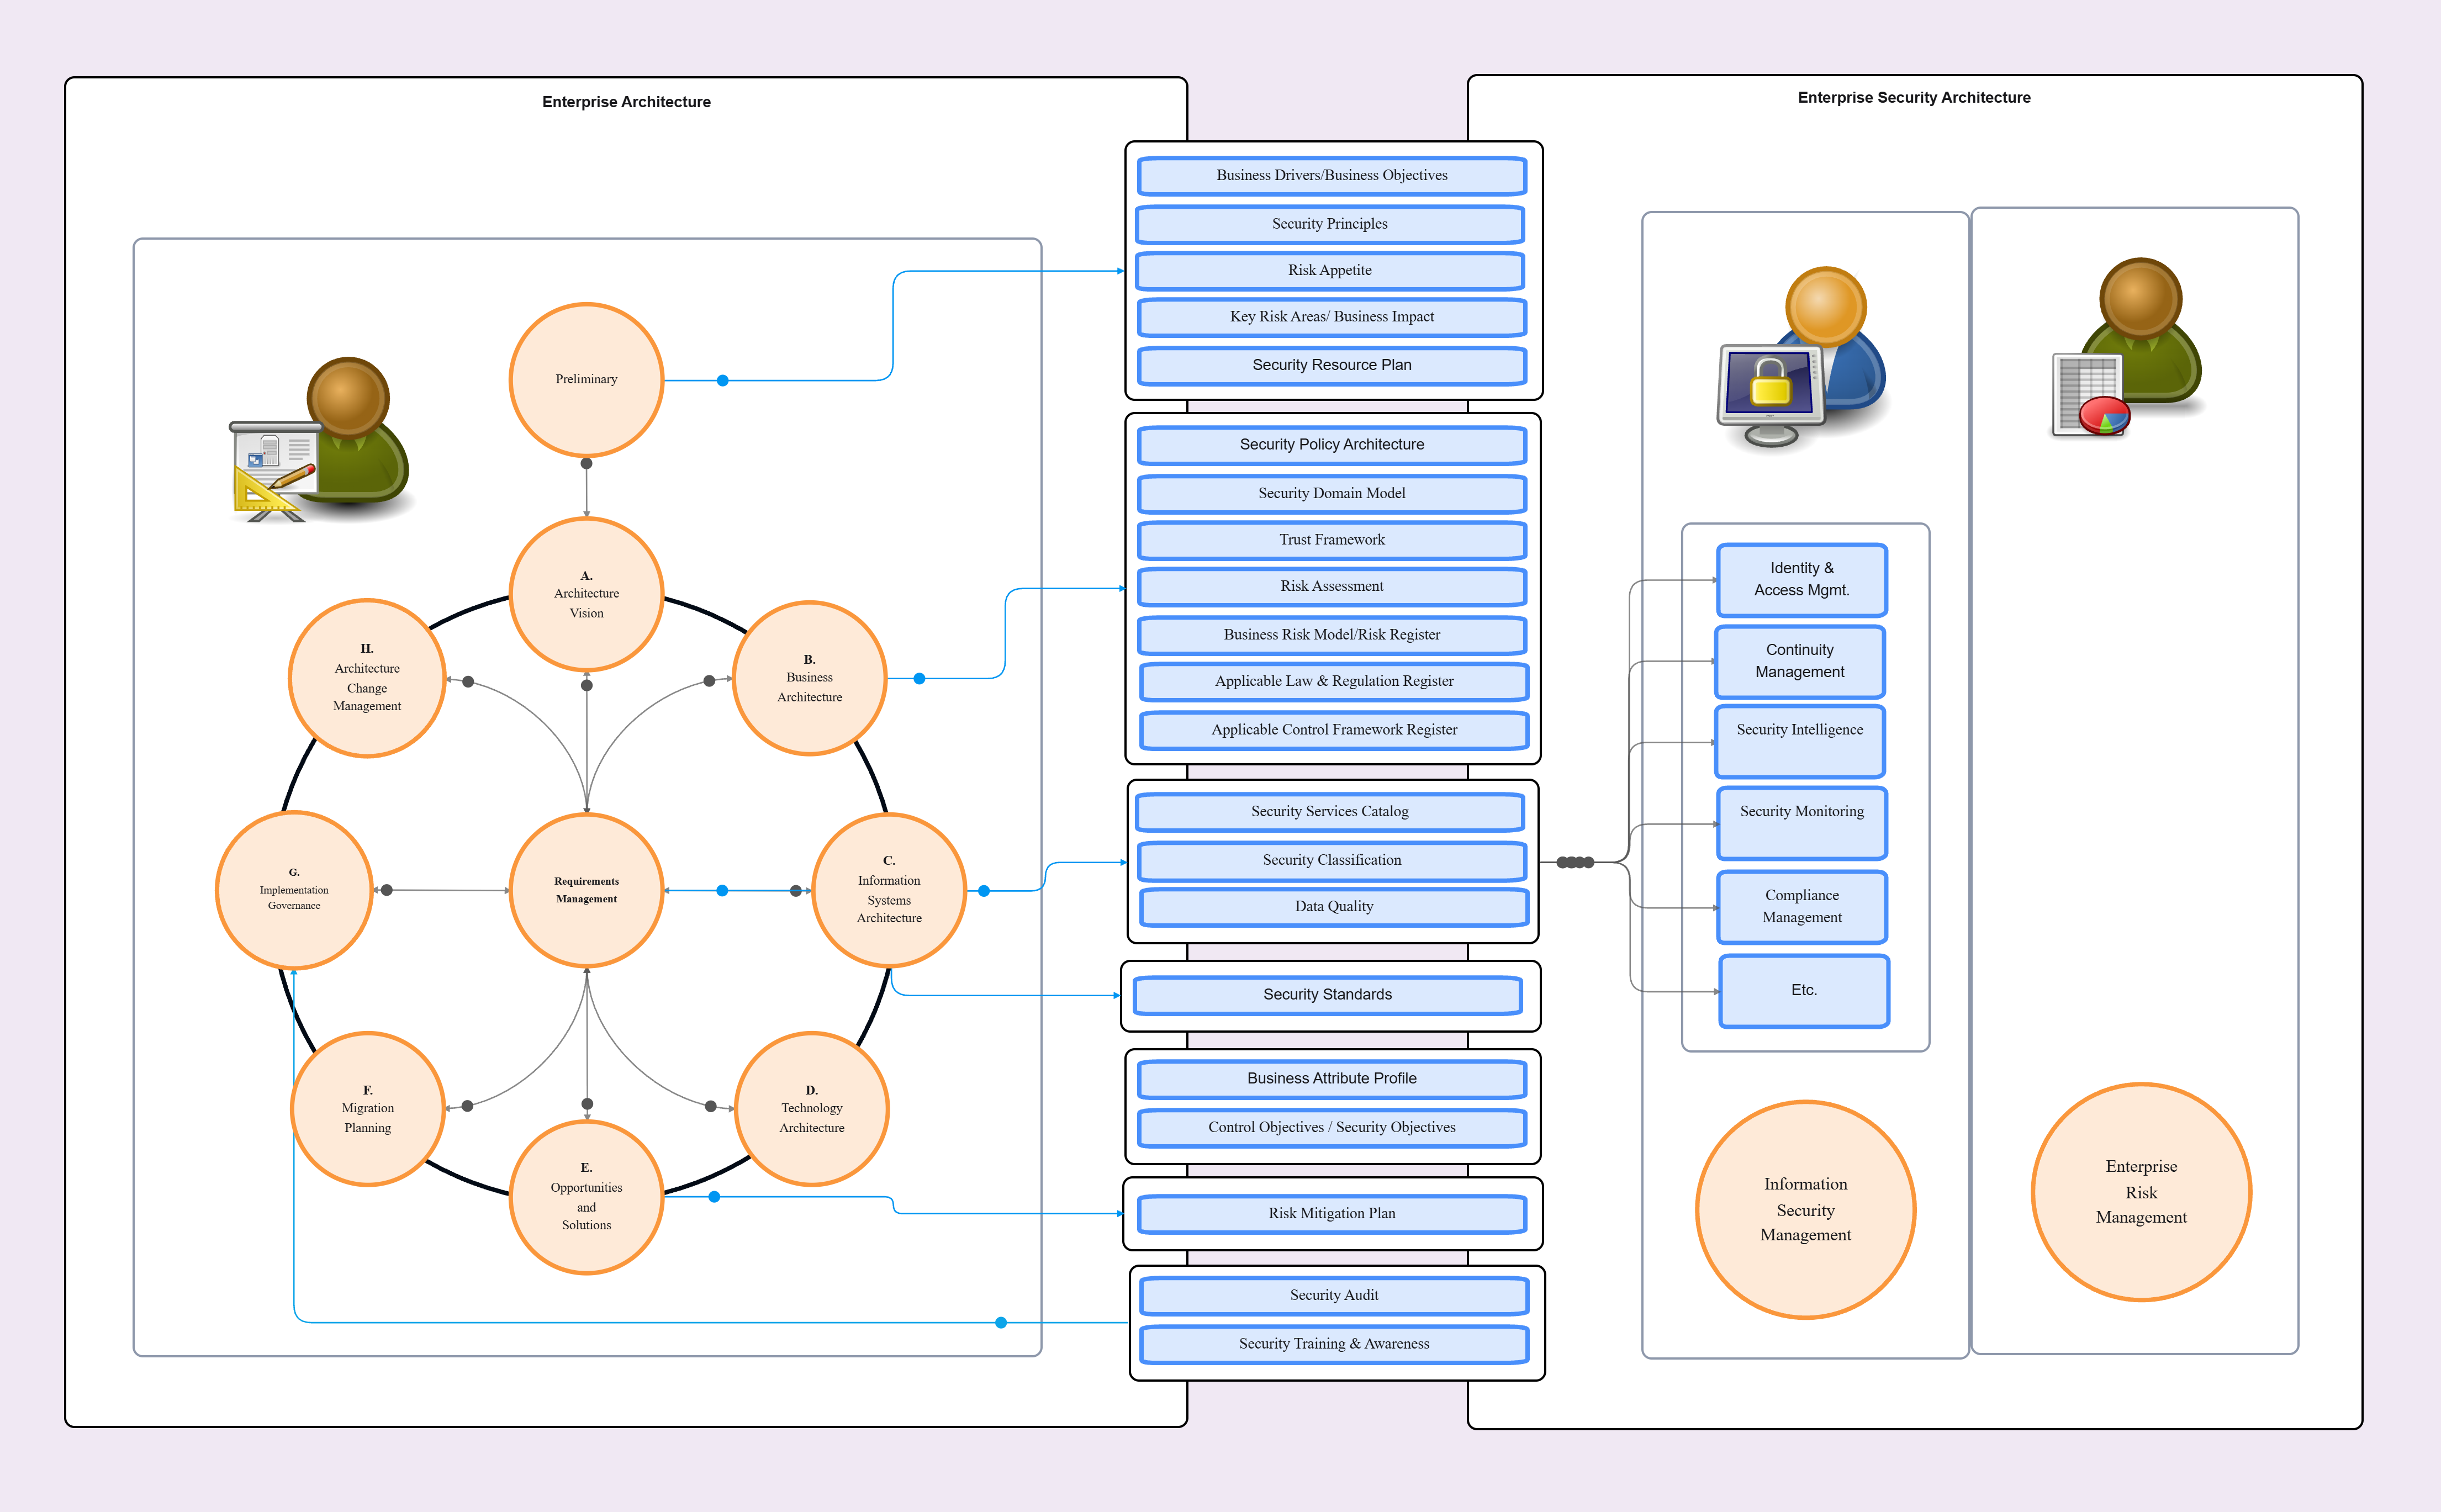
Task: Click the Opportunities and Solutions circle
Action: click(586, 1197)
